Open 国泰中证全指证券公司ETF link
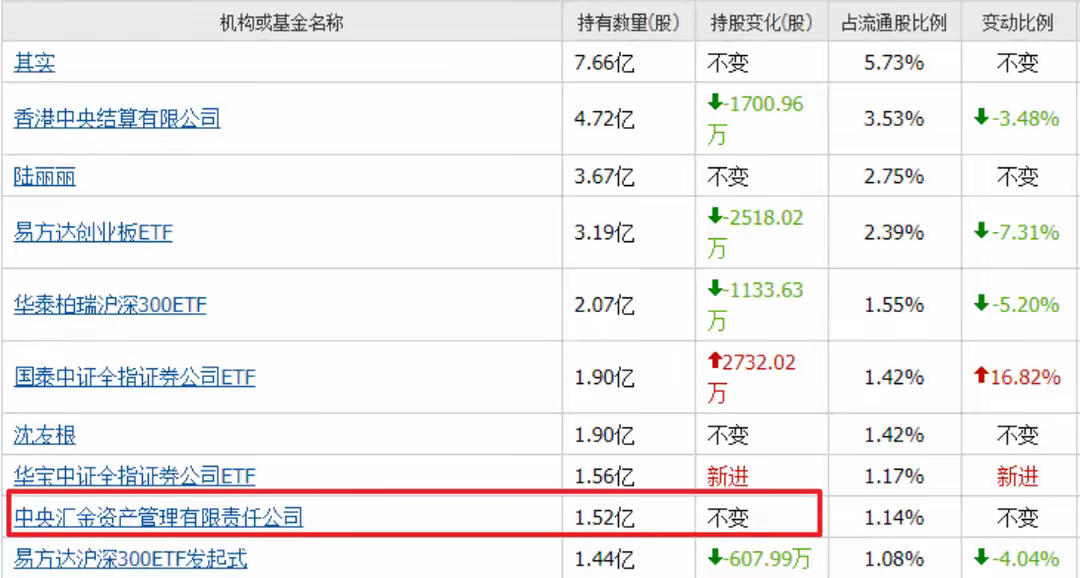This screenshot has height=578, width=1080. point(134,378)
